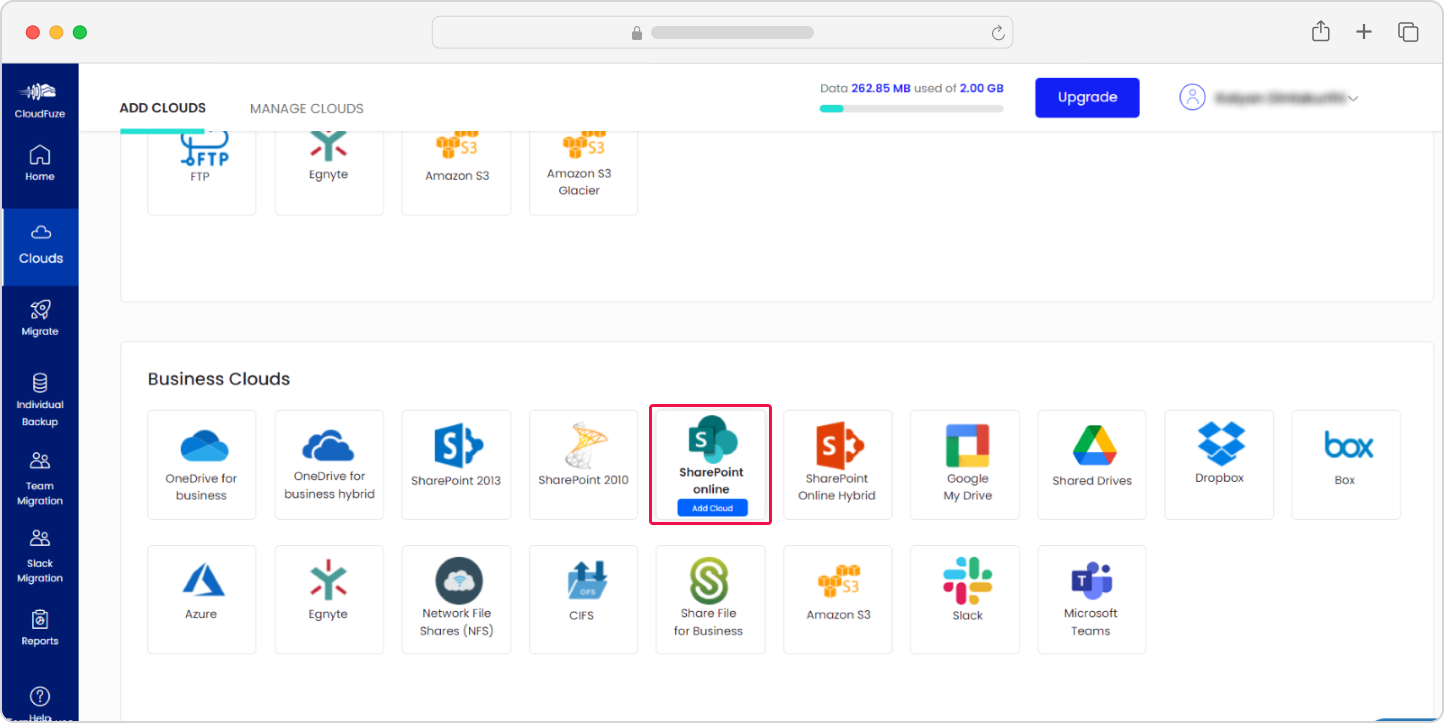Image resolution: width=1444 pixels, height=723 pixels.
Task: Choose the OneDrive for business cloud
Action: point(201,465)
